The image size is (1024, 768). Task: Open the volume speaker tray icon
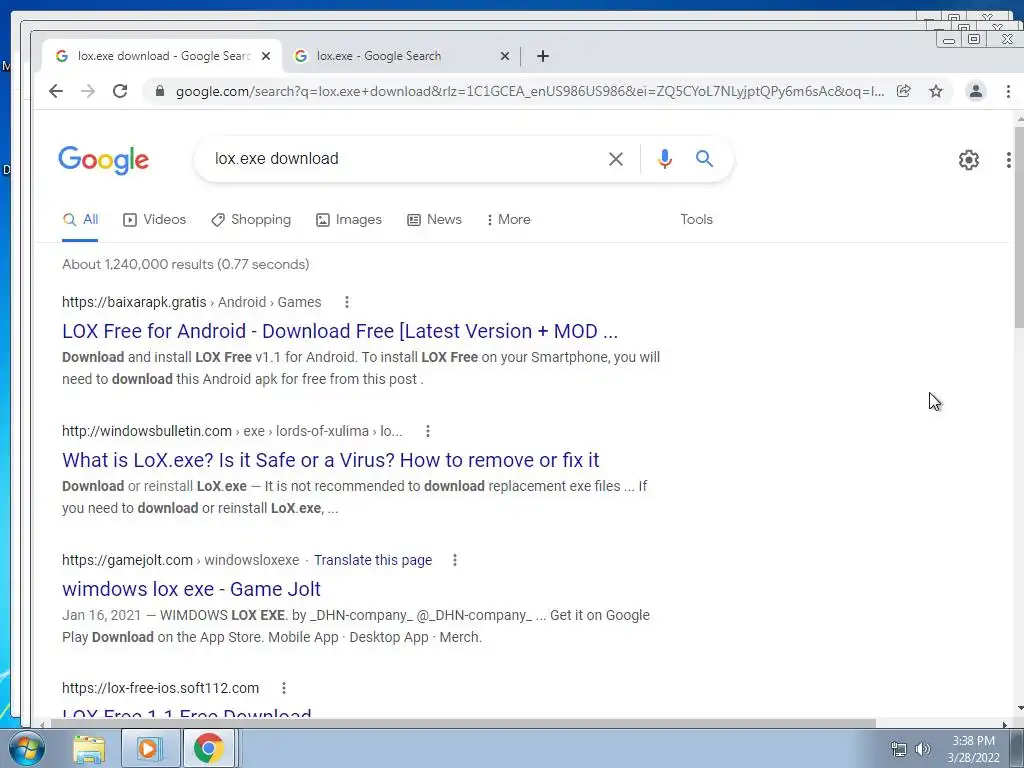click(922, 750)
